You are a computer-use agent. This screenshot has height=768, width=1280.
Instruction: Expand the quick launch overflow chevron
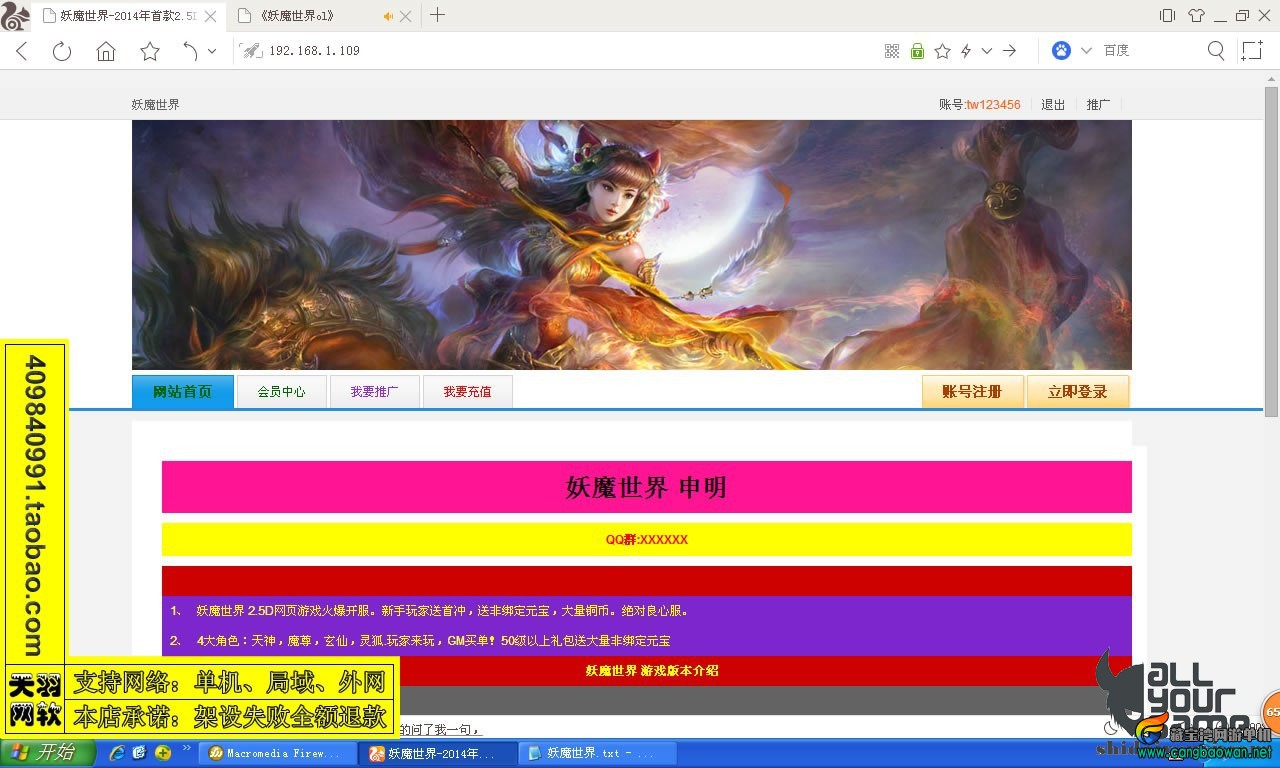(x=186, y=748)
